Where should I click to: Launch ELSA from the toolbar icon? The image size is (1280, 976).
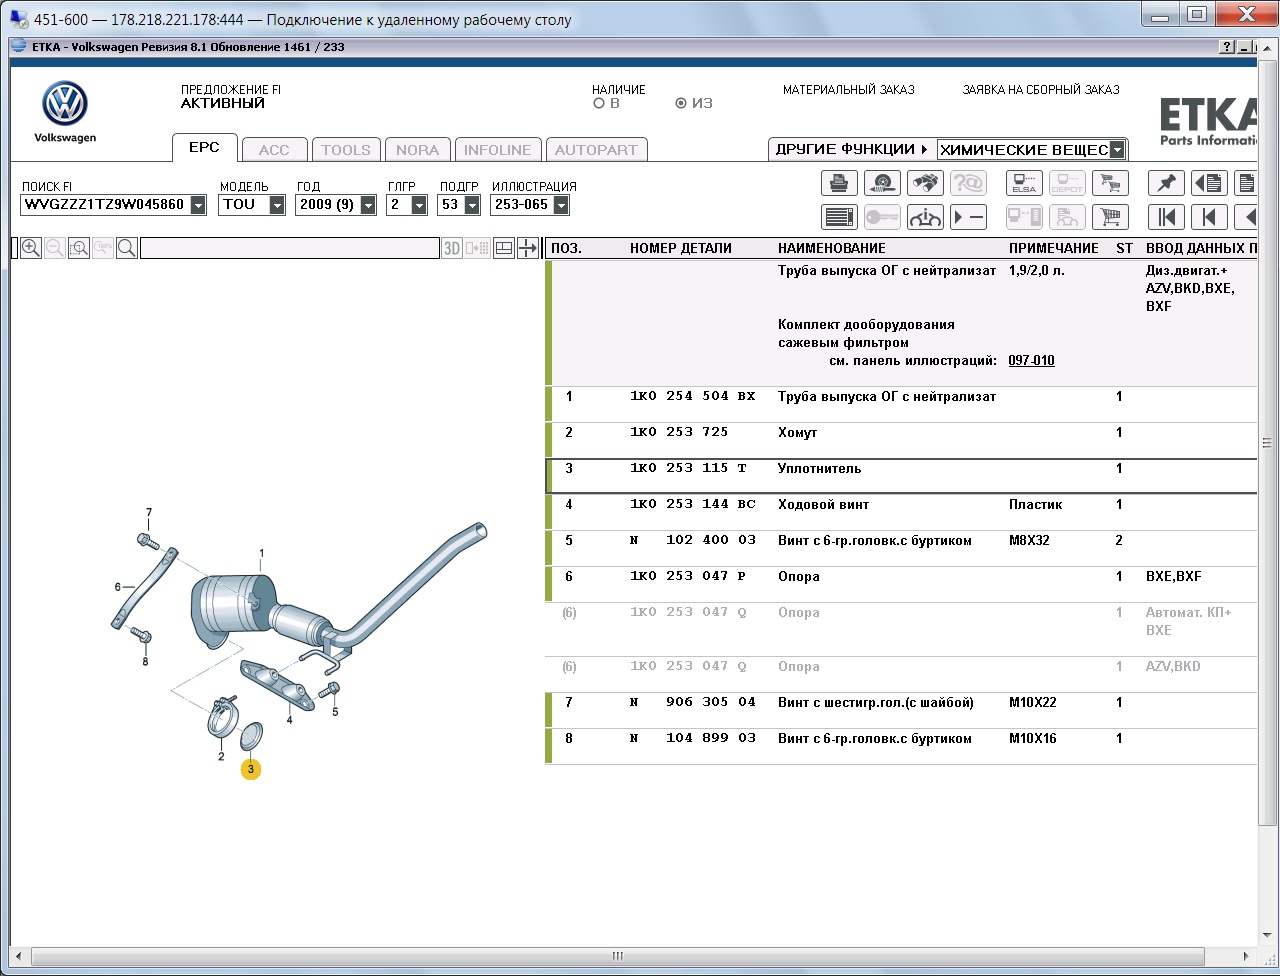tap(1024, 183)
